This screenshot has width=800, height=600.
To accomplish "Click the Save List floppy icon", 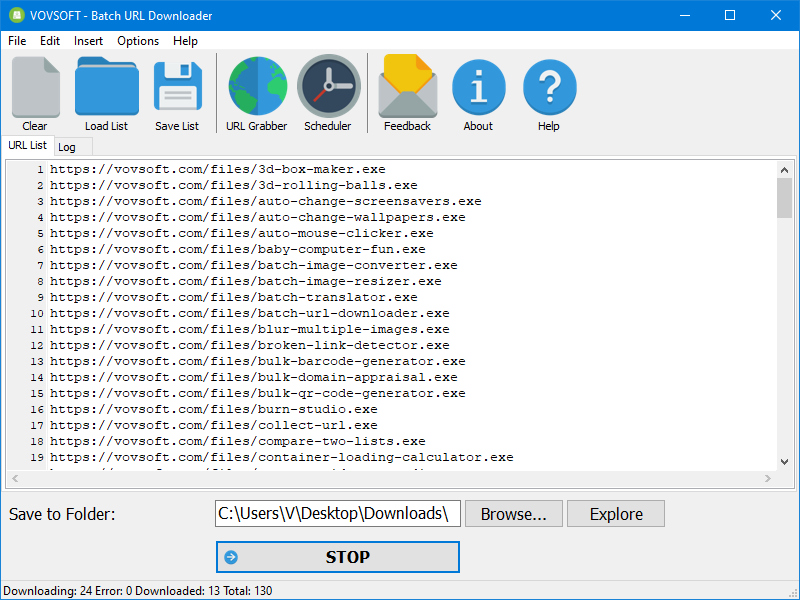I will pyautogui.click(x=178, y=86).
